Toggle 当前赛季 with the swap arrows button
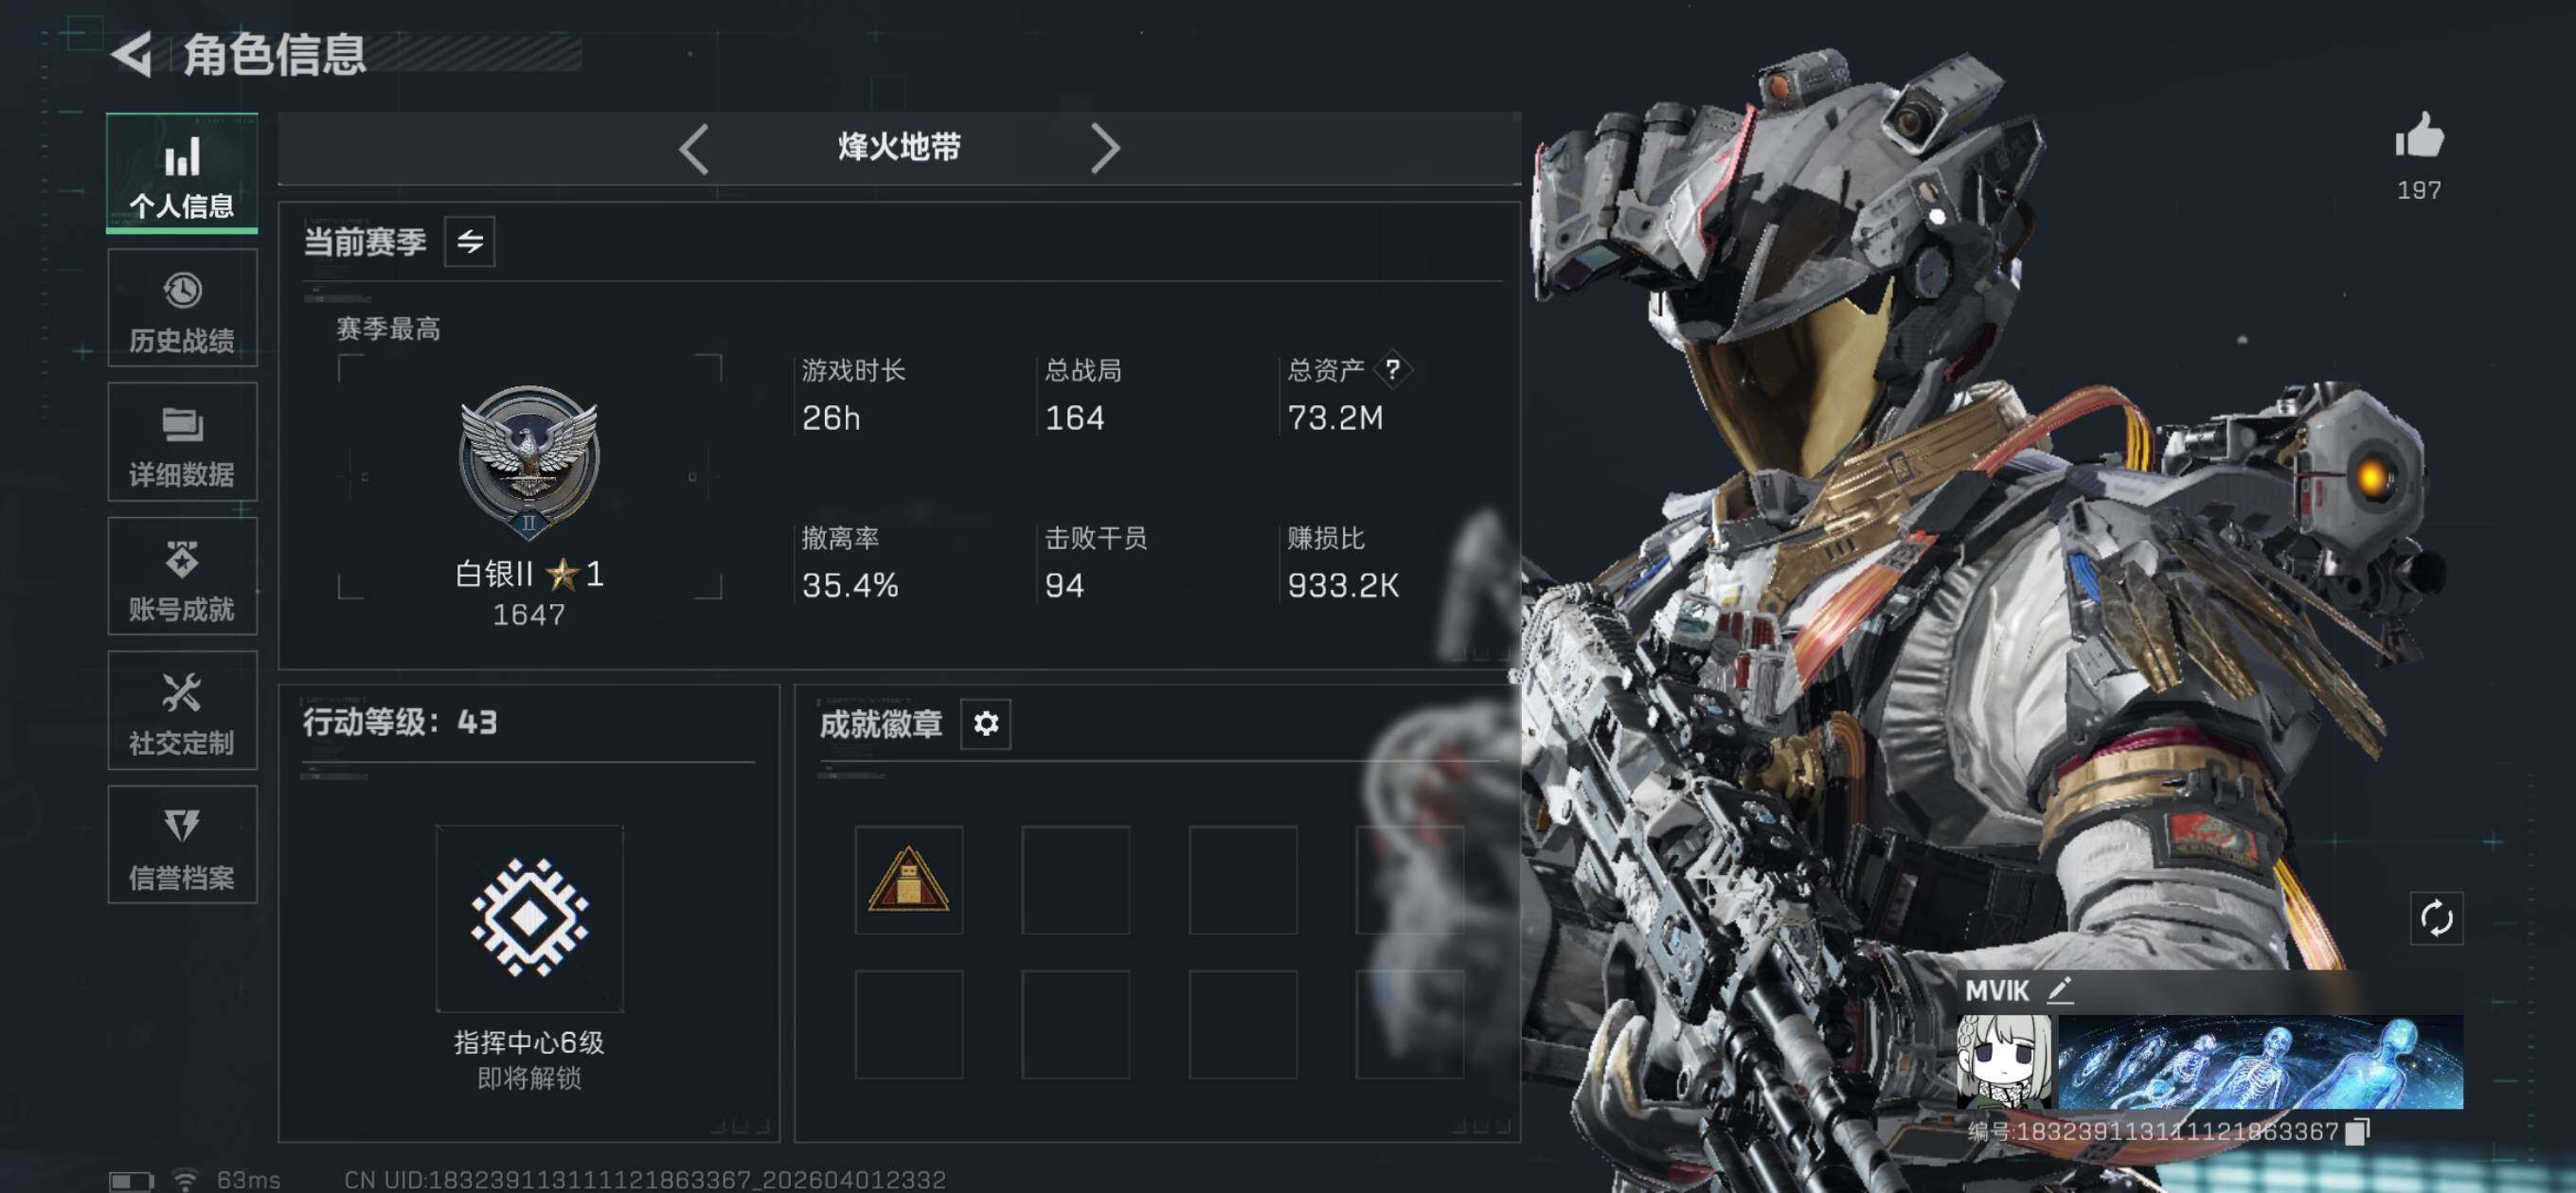2576x1193 pixels. pyautogui.click(x=469, y=241)
